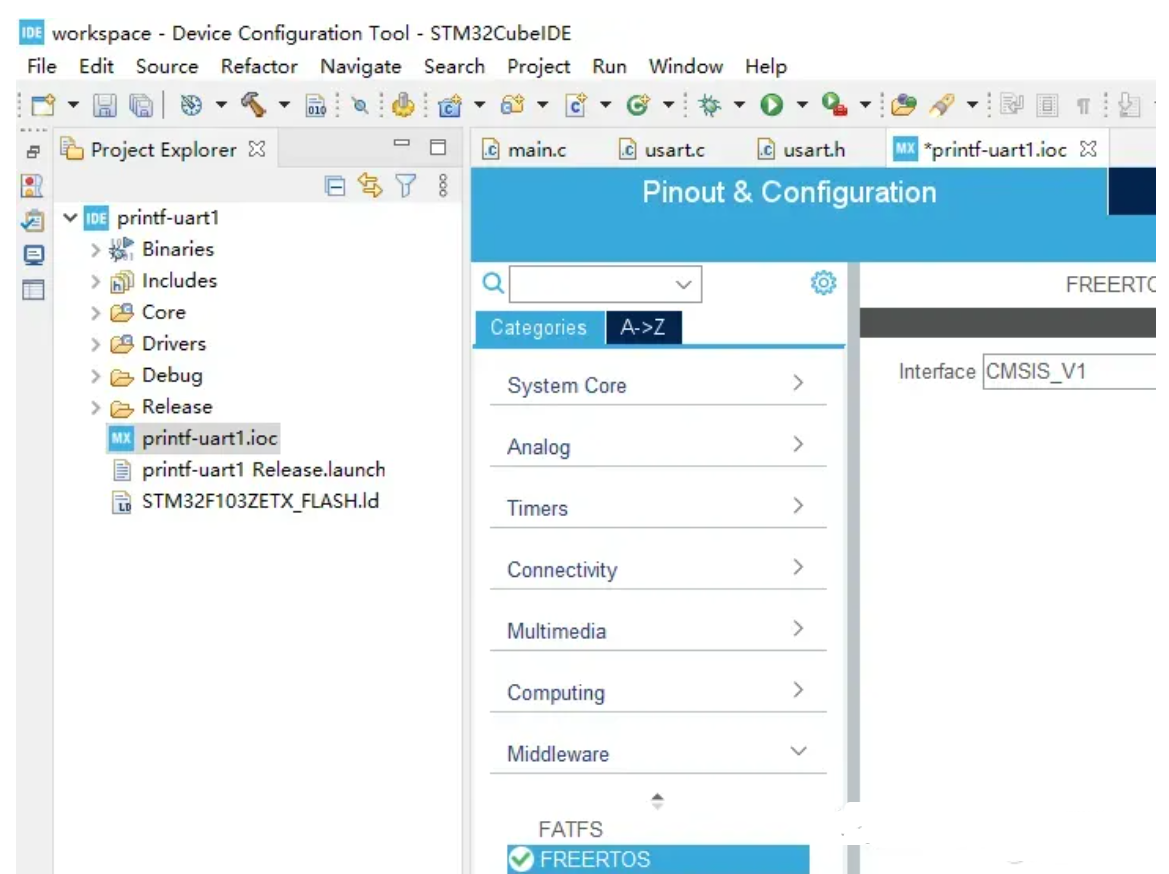Select FREERTOS middleware item
Screen dimensions: 1169x874
point(658,859)
